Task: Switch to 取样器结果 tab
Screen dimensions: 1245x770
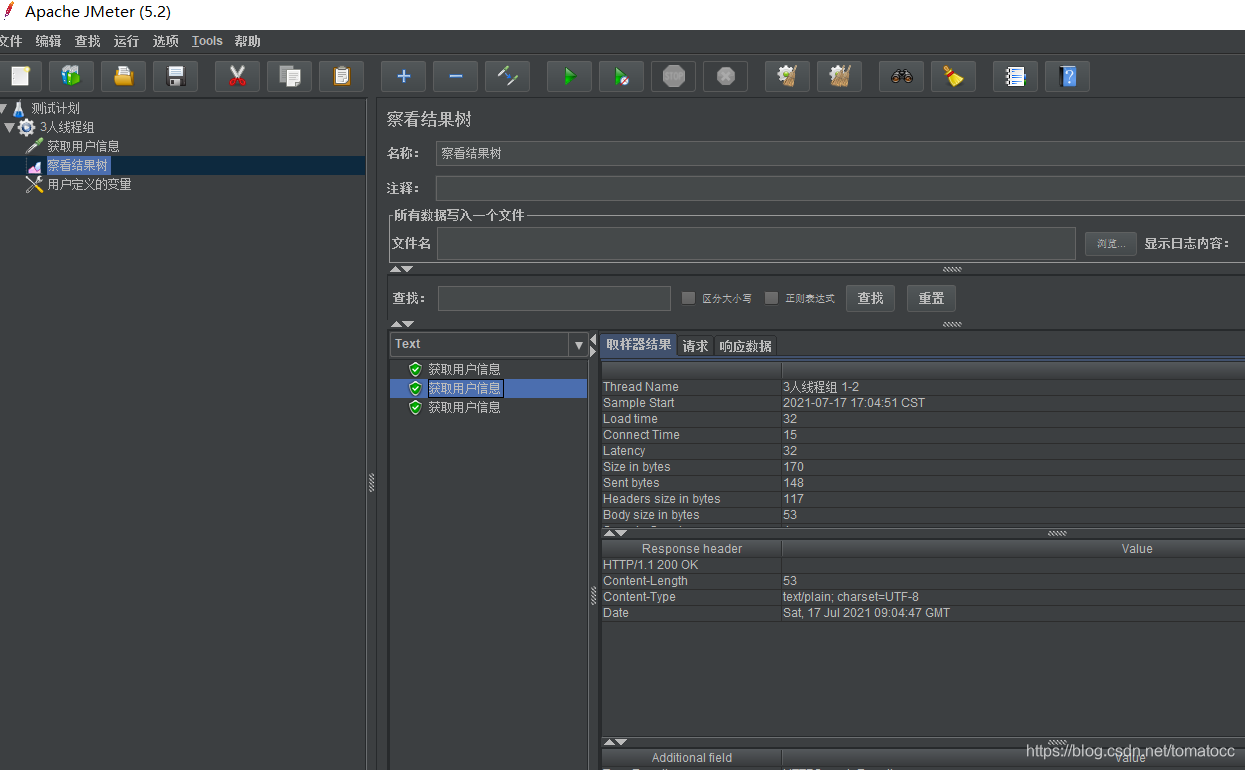Action: [x=638, y=345]
